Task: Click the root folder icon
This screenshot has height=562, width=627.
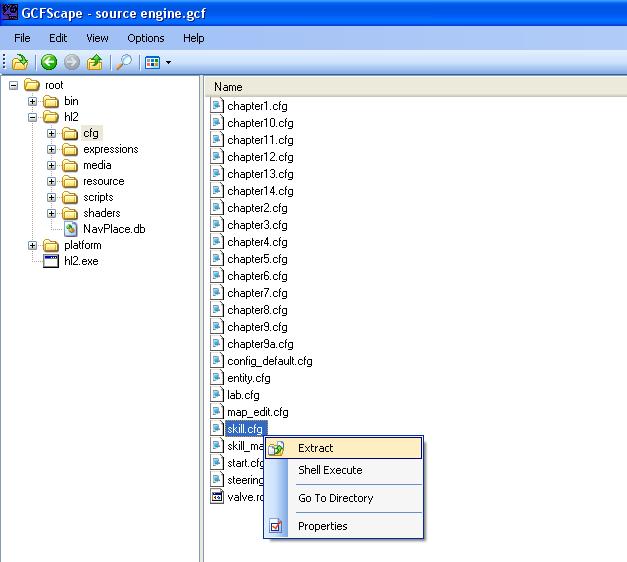Action: click(x=32, y=85)
